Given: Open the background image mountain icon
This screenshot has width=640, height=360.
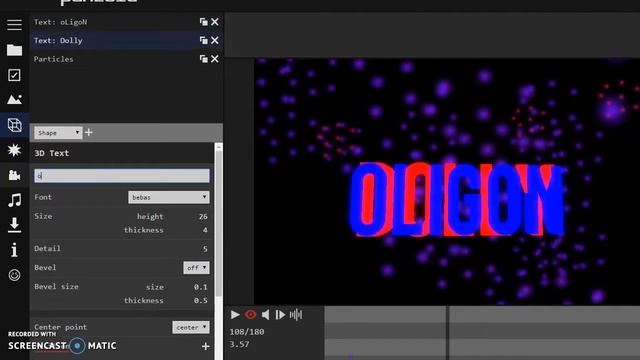Looking at the screenshot, I should pyautogui.click(x=14, y=100).
